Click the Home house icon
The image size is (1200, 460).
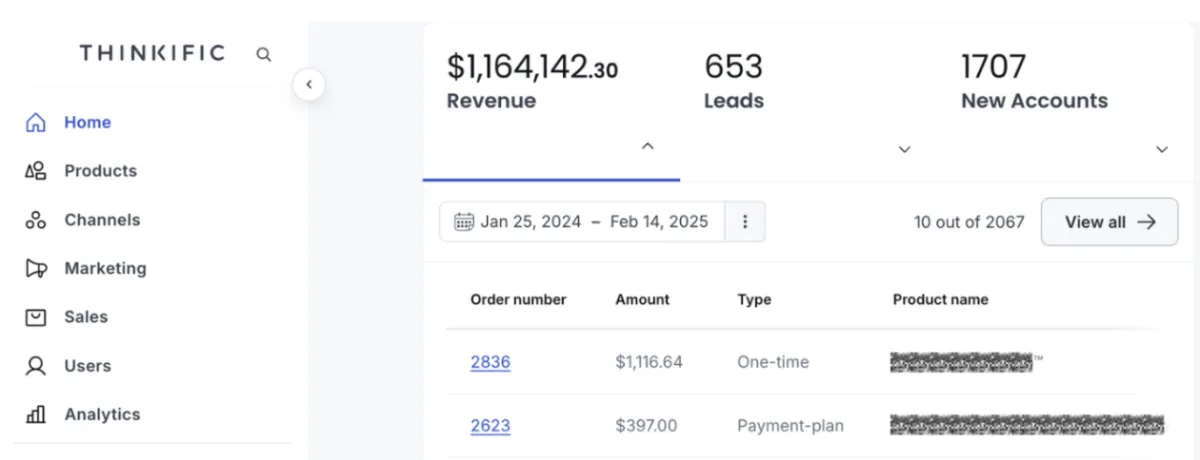click(x=36, y=123)
